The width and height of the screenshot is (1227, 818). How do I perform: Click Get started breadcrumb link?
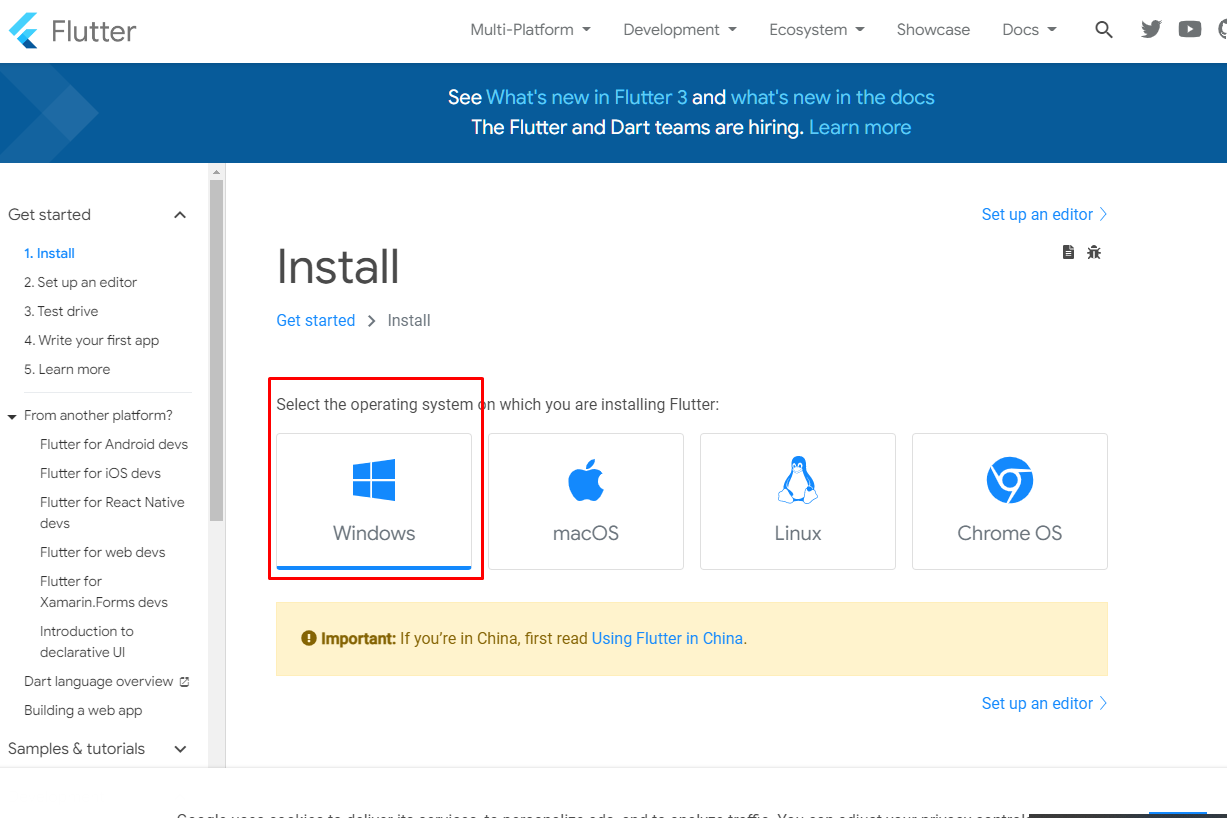(x=316, y=320)
